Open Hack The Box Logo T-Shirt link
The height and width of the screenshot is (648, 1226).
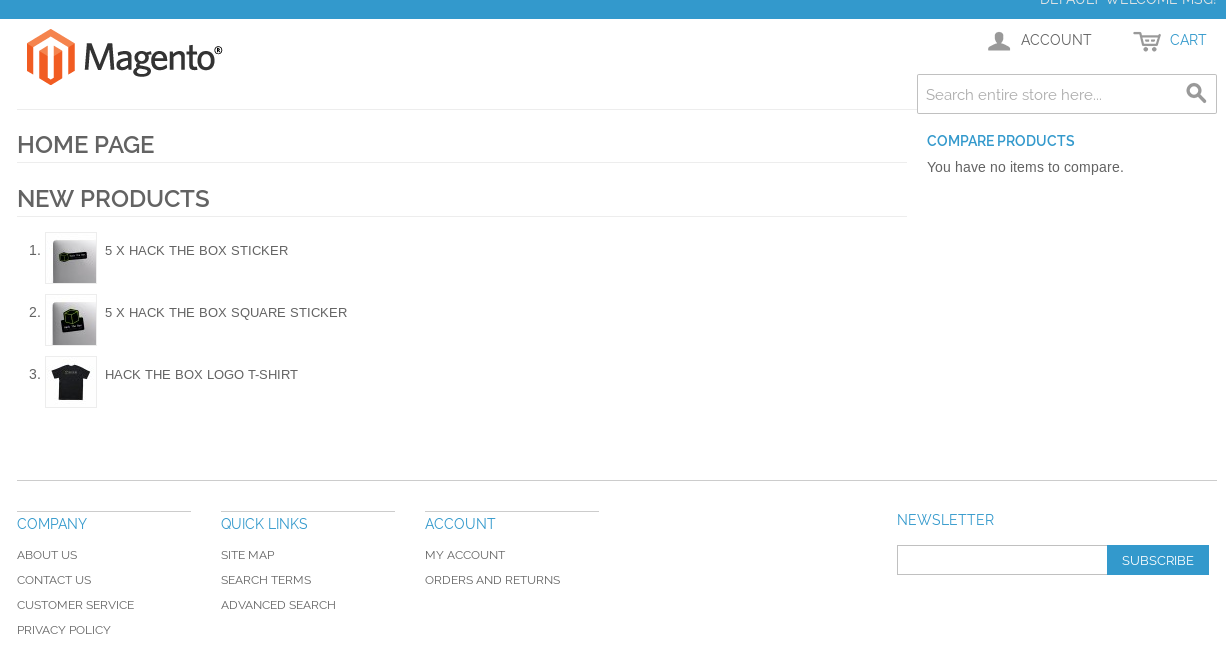[x=201, y=375]
